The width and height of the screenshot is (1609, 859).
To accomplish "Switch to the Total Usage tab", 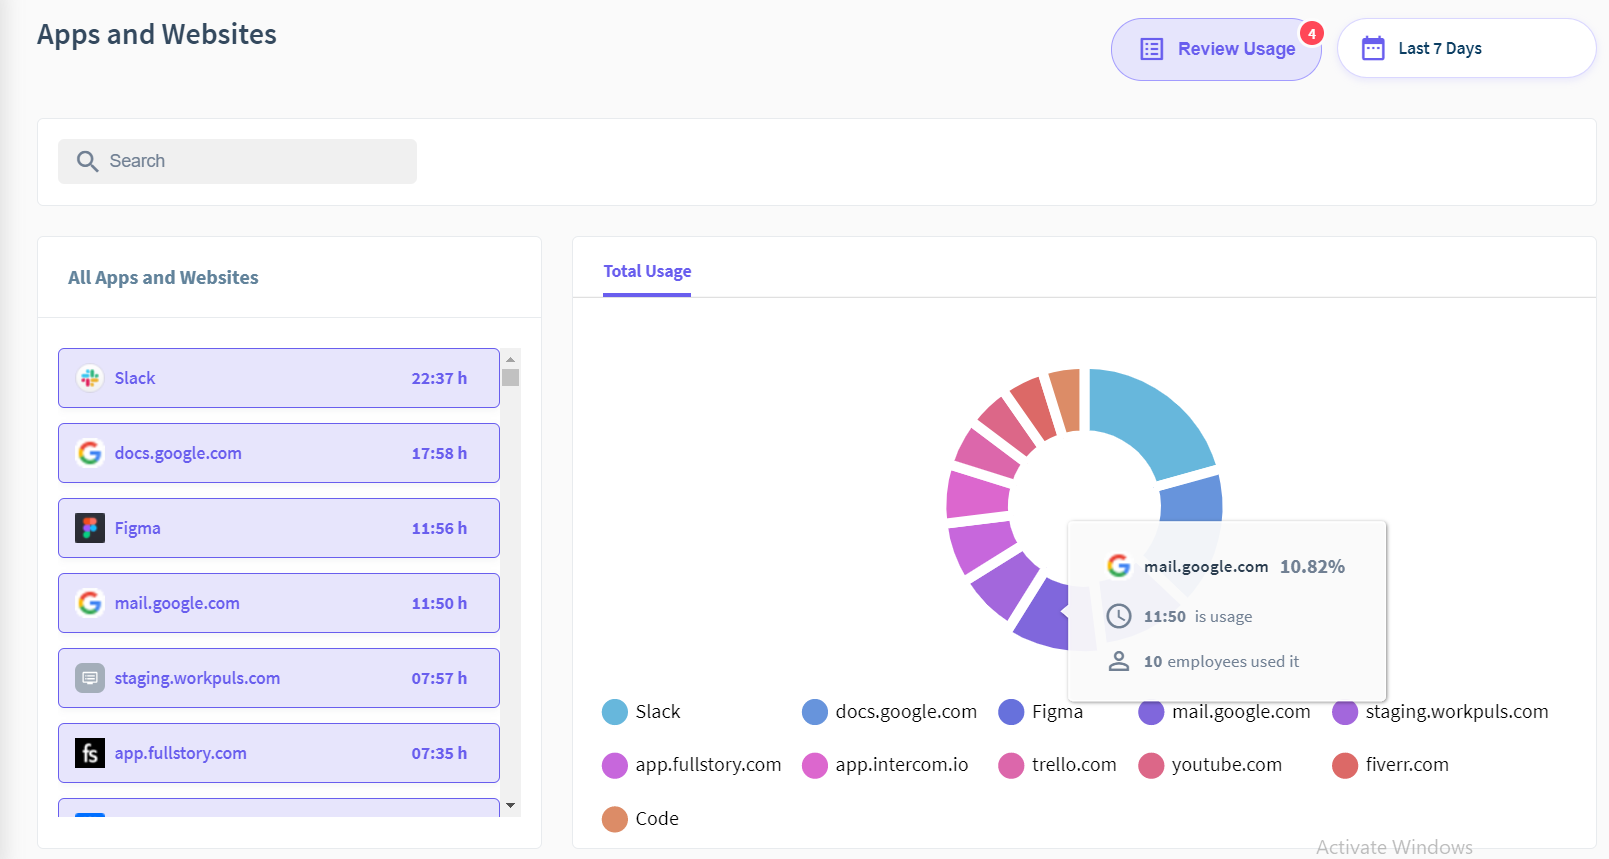I will tap(647, 271).
